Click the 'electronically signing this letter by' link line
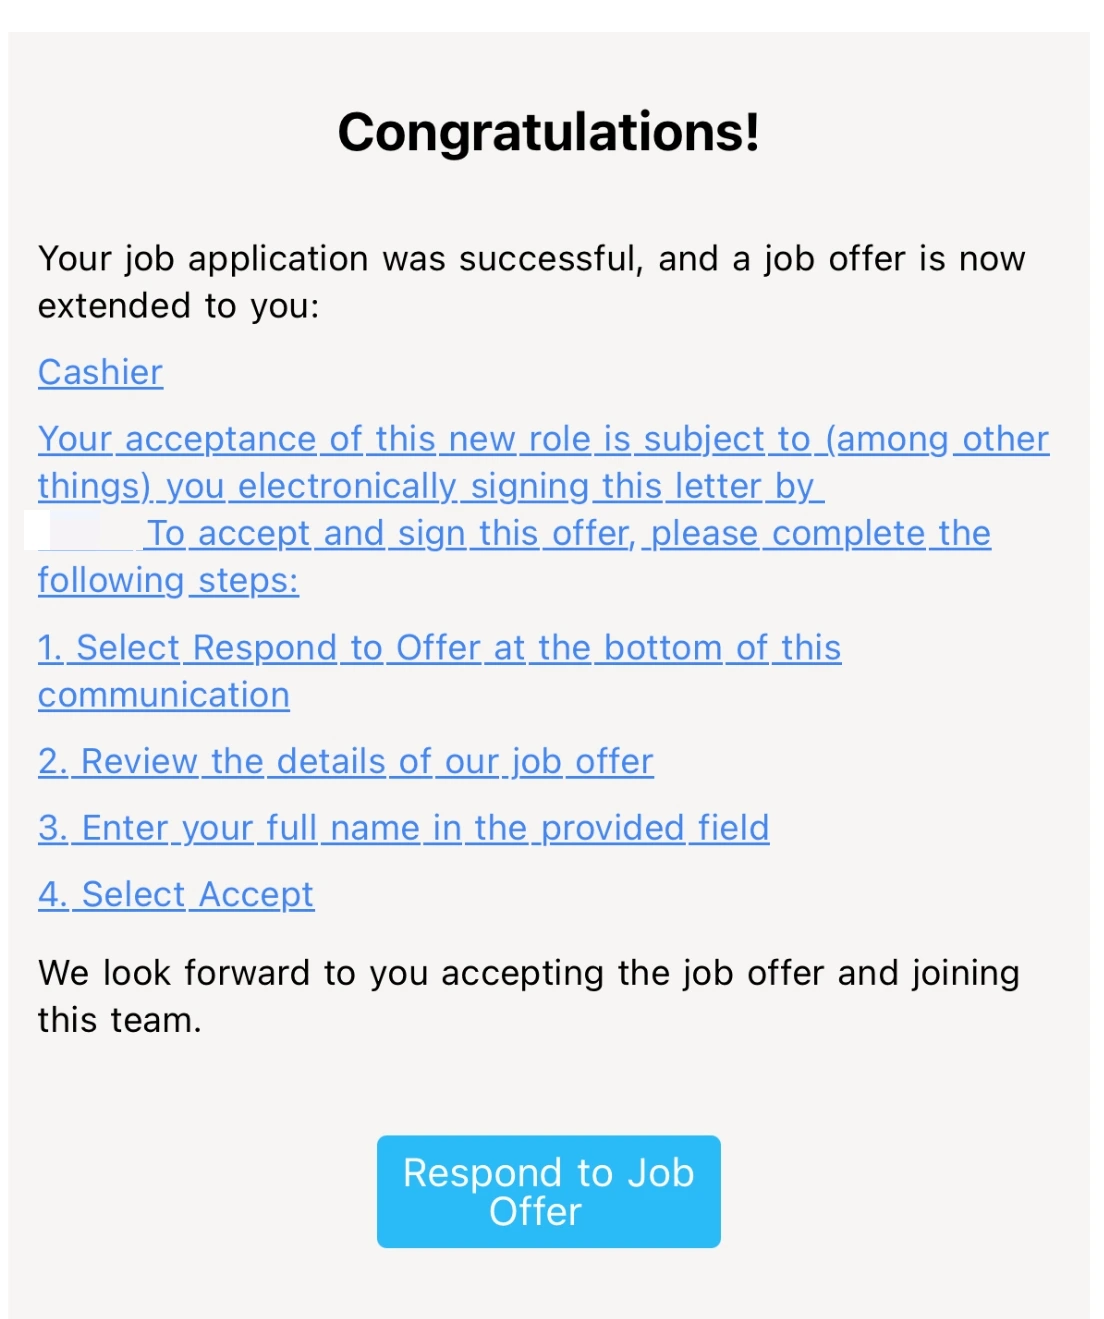The height and width of the screenshot is (1319, 1104). pos(431,486)
